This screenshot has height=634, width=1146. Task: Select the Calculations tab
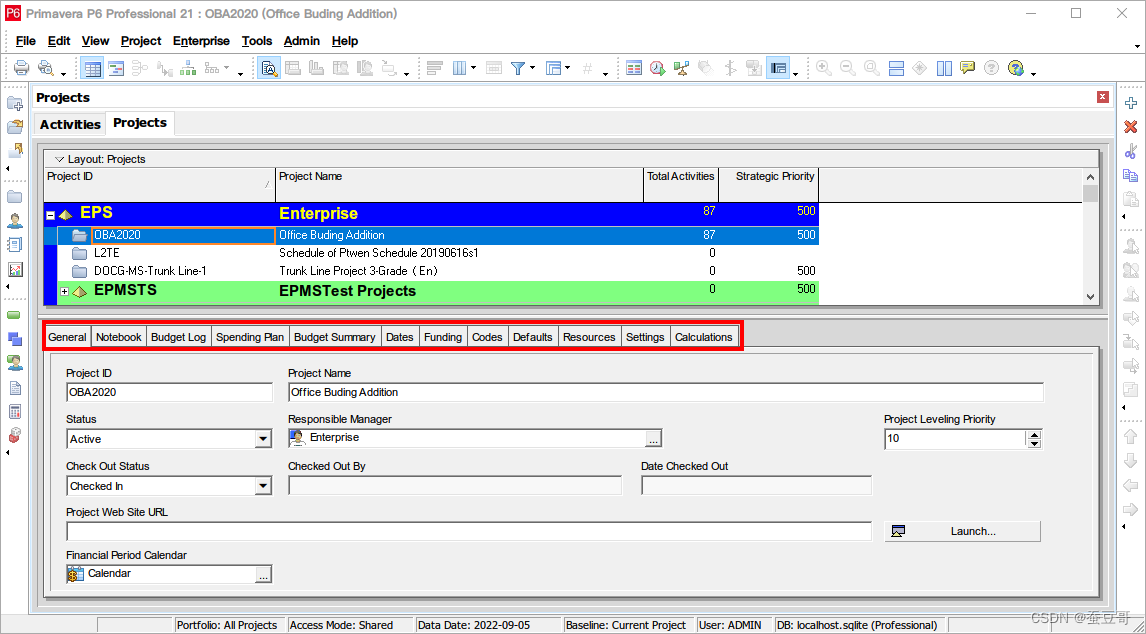coord(704,337)
